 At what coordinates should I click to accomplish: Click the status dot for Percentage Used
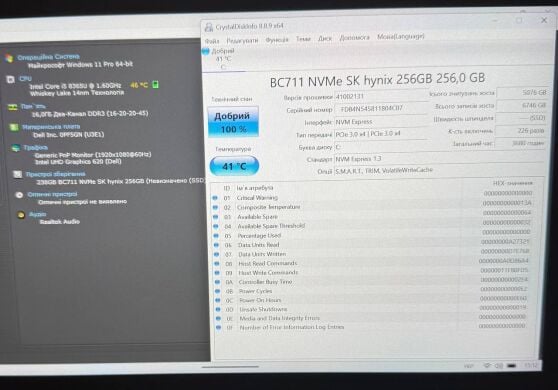coord(216,236)
